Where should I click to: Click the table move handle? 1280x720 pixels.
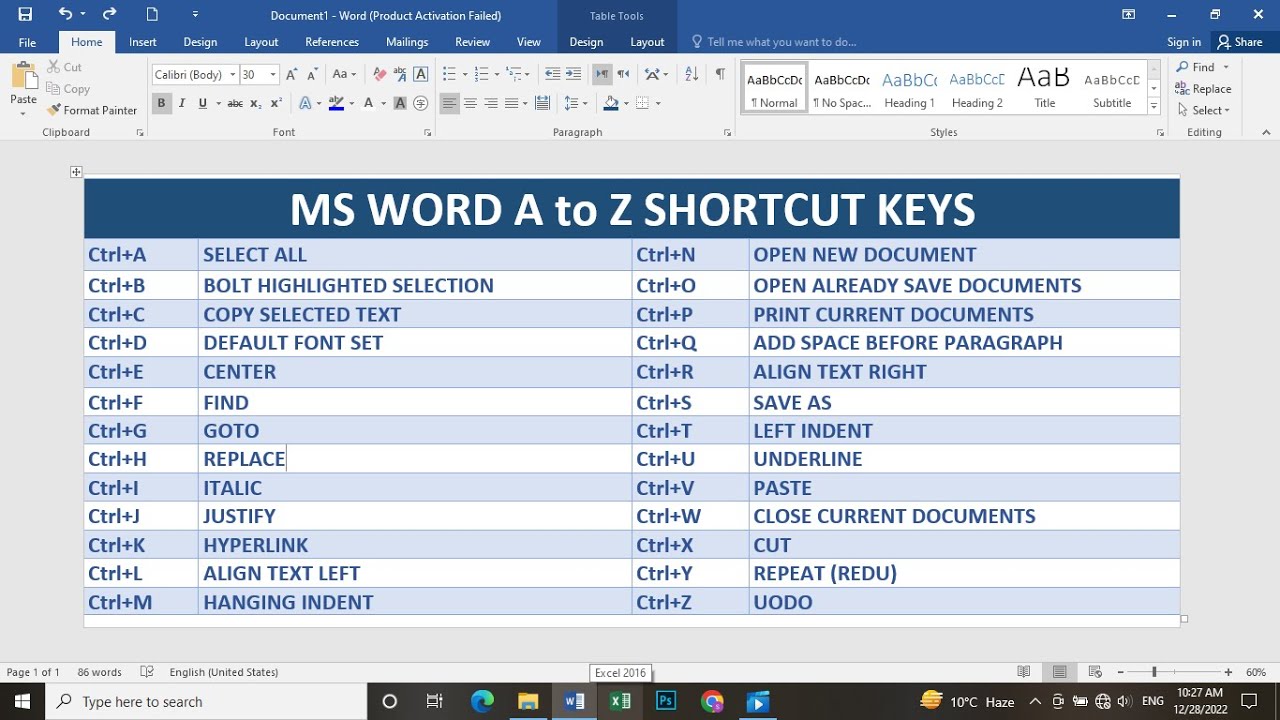click(76, 172)
